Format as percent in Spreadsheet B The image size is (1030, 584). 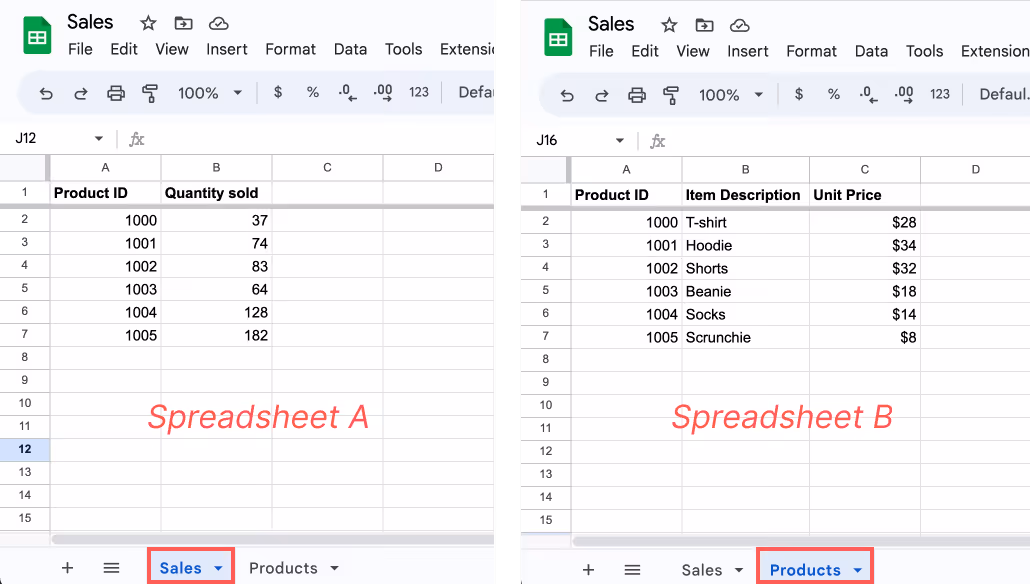834,95
